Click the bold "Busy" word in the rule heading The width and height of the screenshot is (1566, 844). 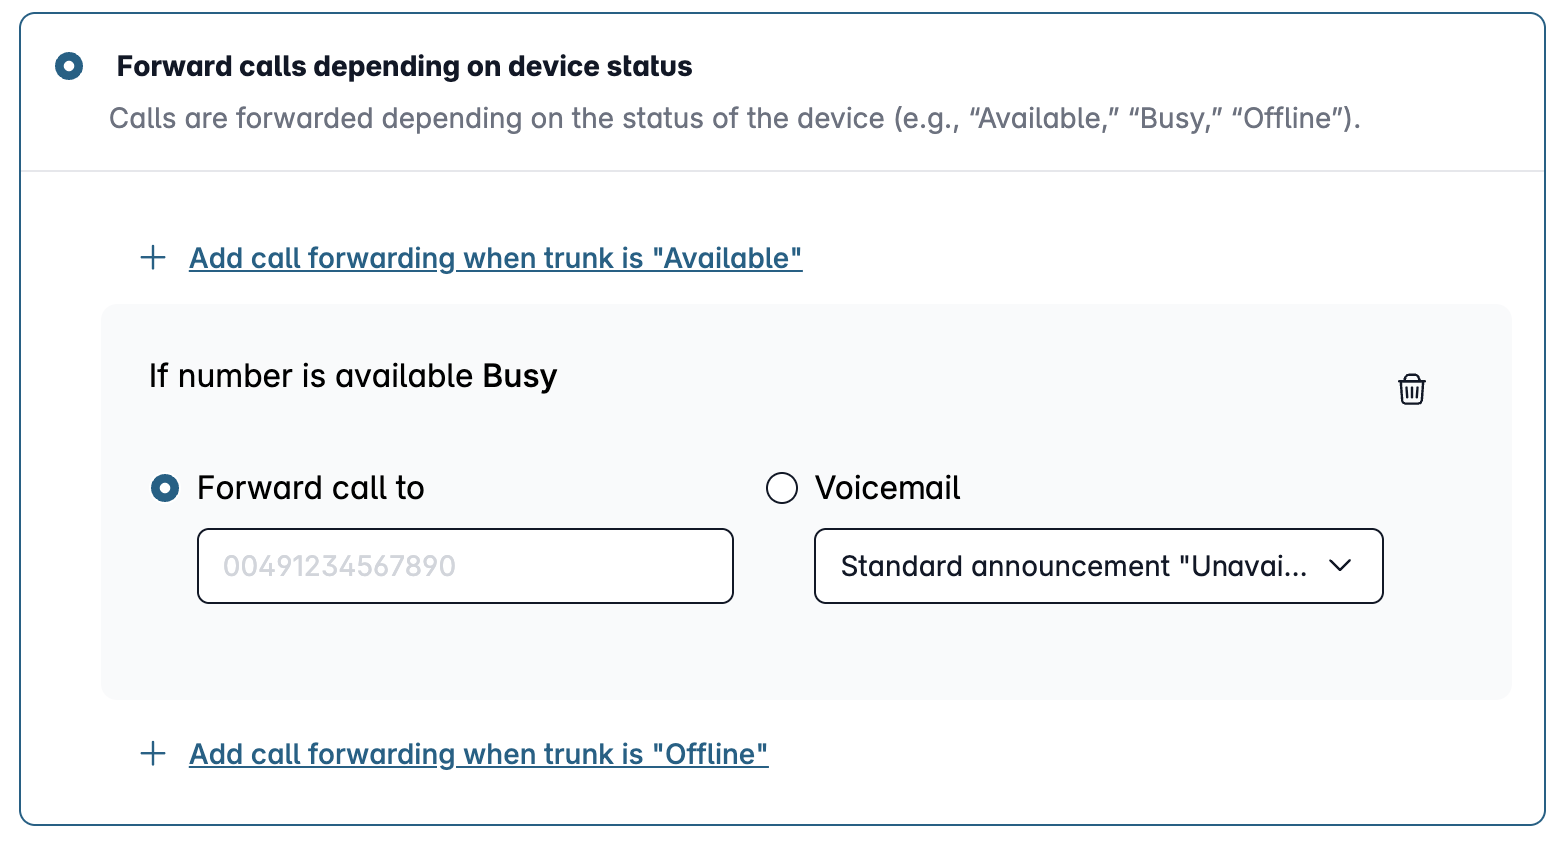(x=519, y=376)
